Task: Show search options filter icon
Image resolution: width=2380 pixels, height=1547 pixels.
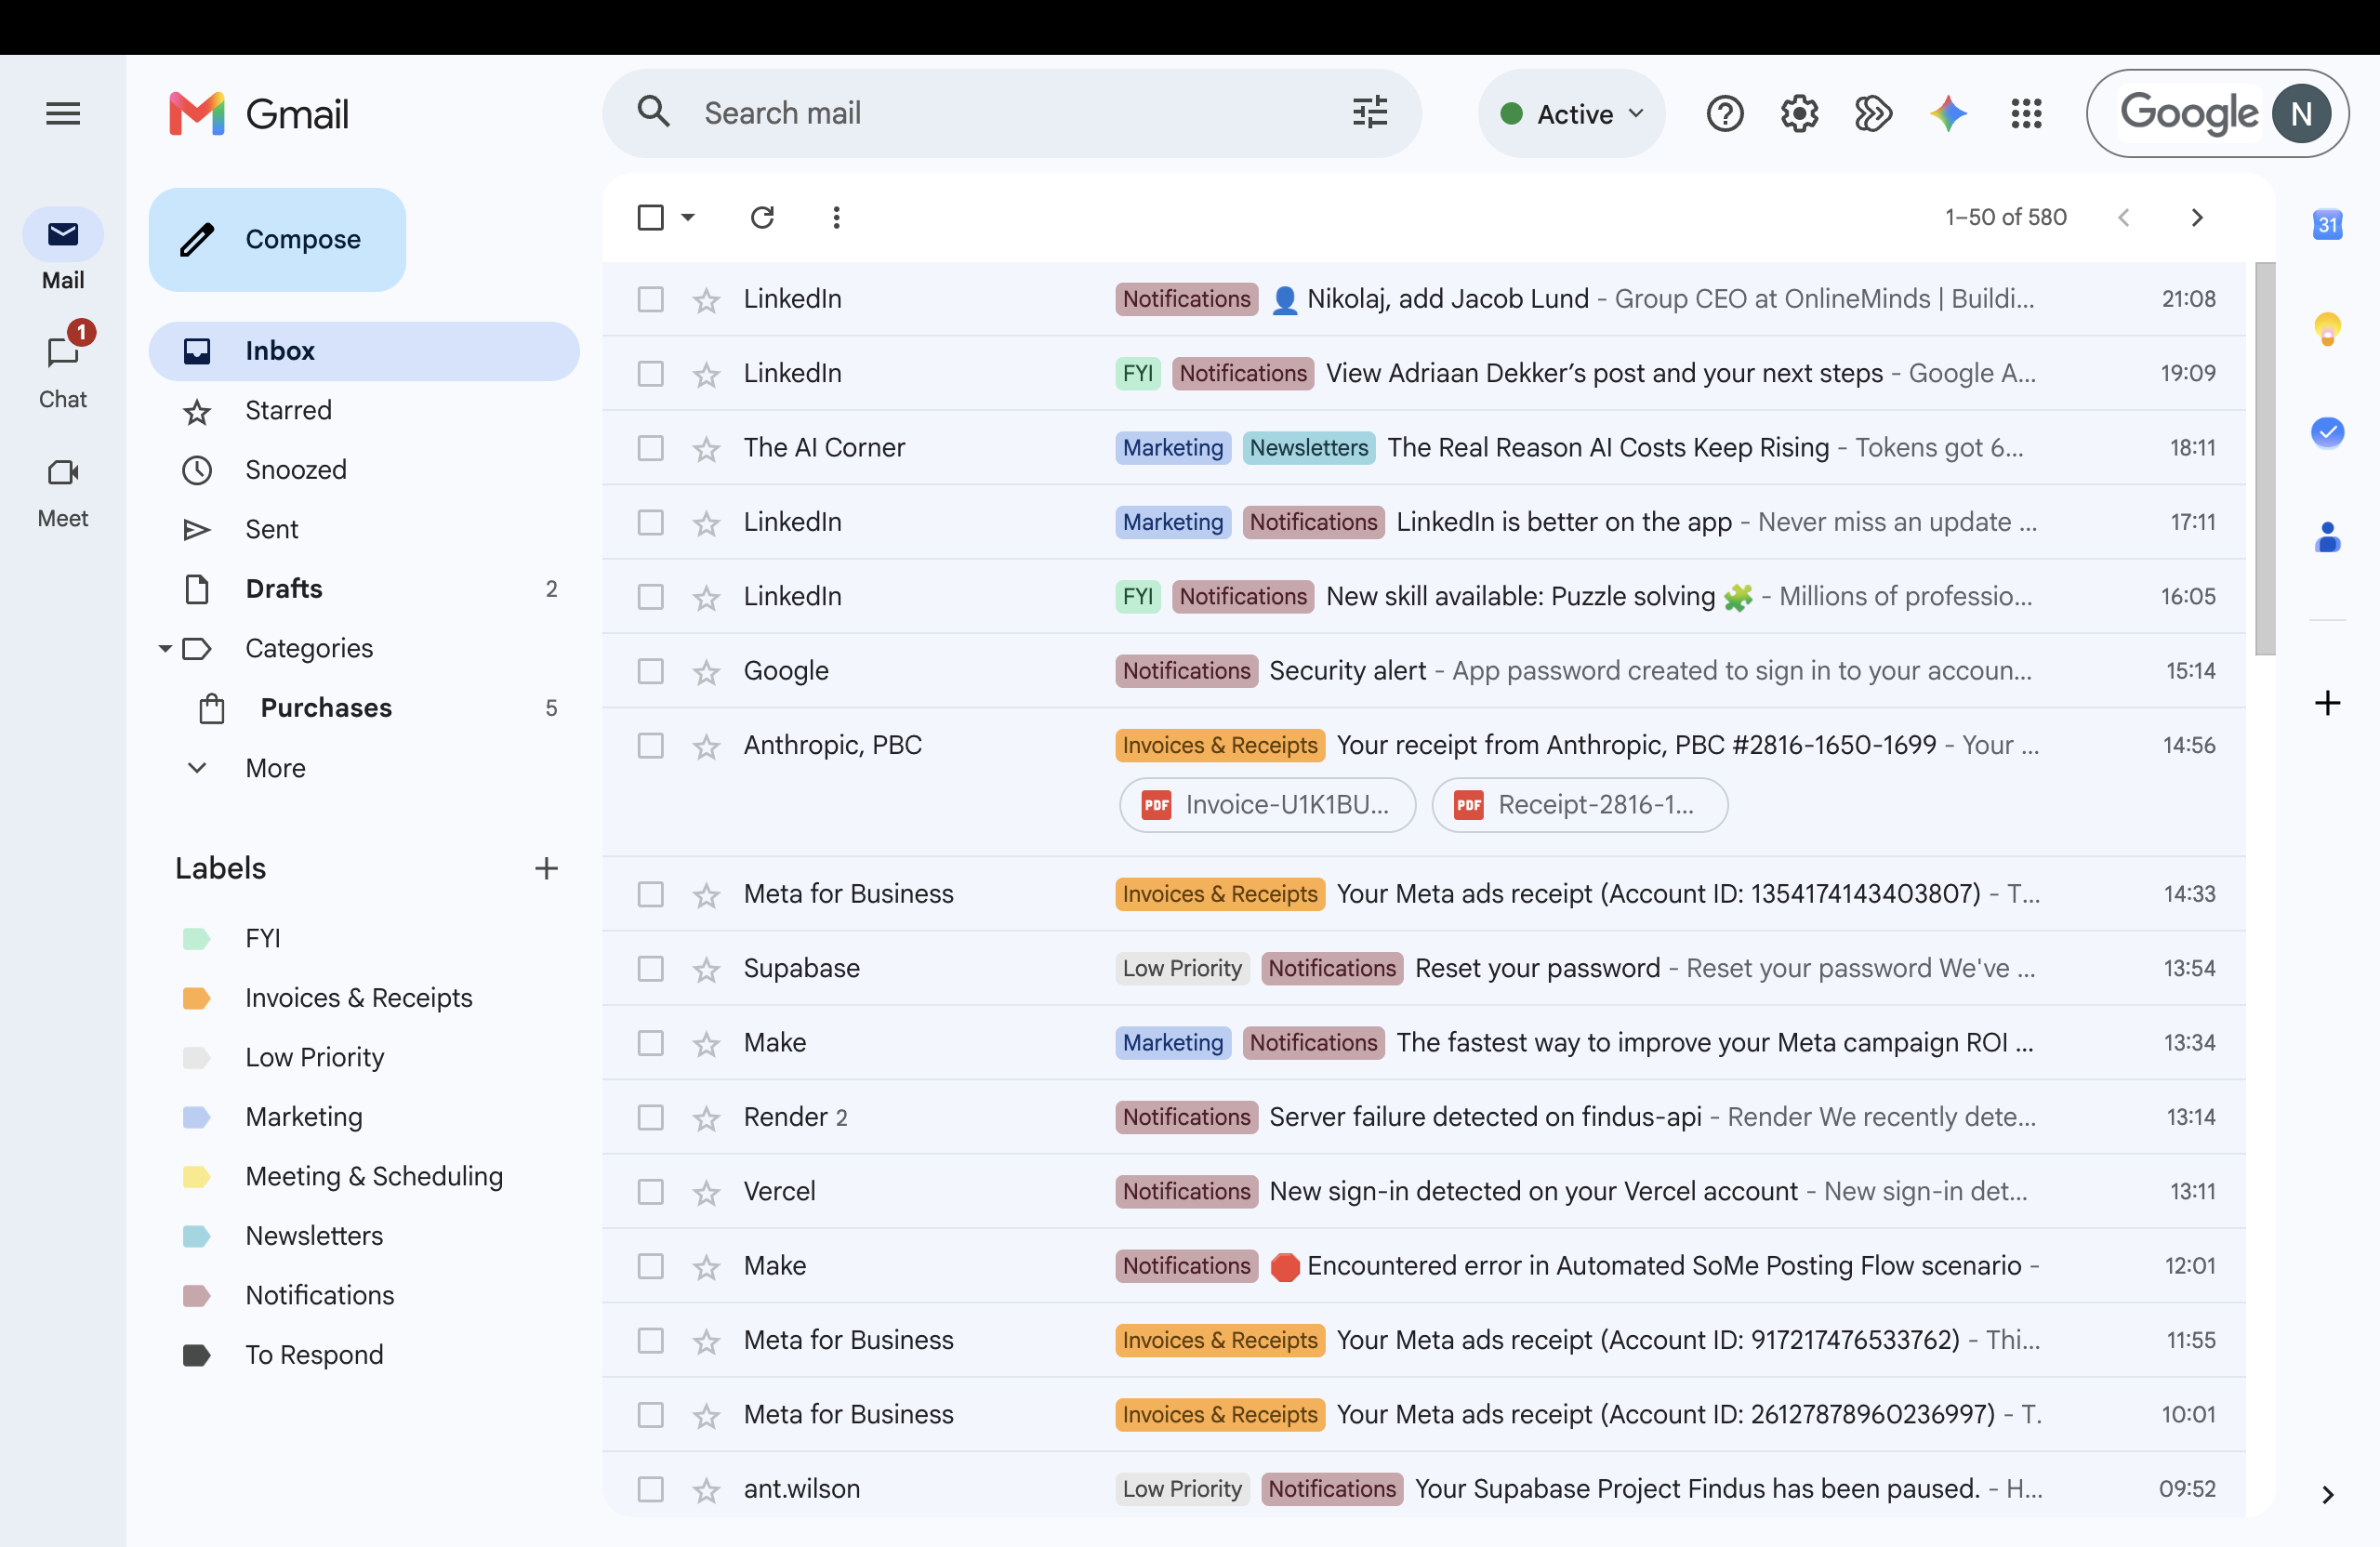Action: 1369,112
